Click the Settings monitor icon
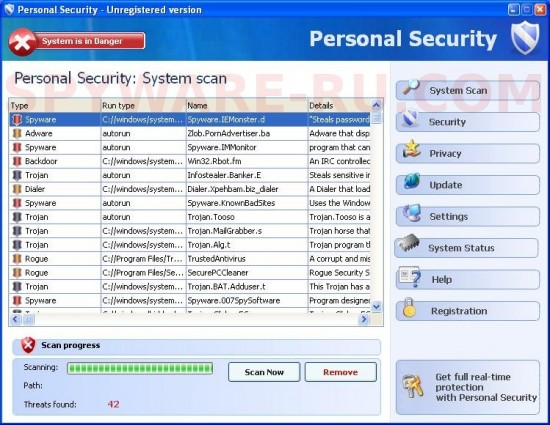The height and width of the screenshot is (425, 550). coord(412,212)
